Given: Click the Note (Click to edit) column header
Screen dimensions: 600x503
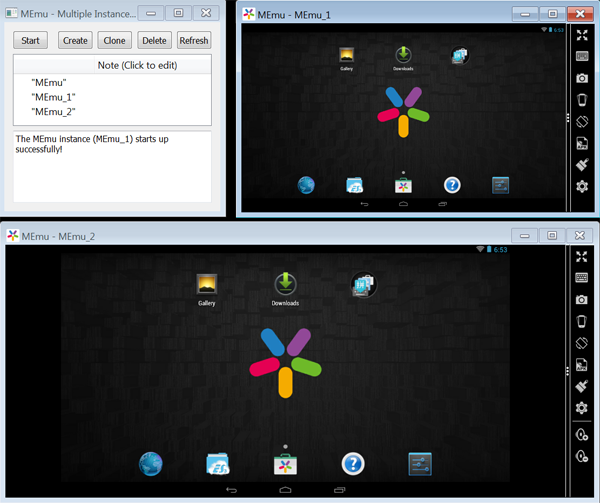Looking at the screenshot, I should tap(152, 65).
